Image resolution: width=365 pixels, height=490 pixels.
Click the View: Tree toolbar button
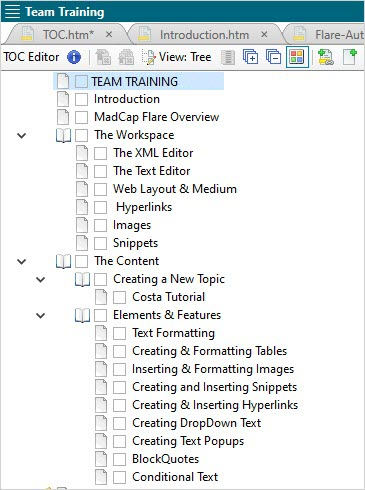[x=177, y=57]
